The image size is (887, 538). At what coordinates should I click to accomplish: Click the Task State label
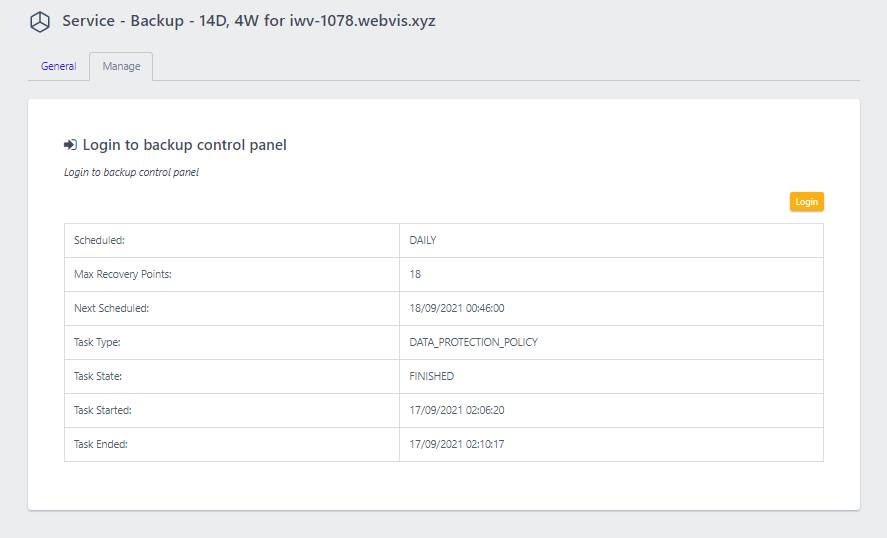point(98,376)
